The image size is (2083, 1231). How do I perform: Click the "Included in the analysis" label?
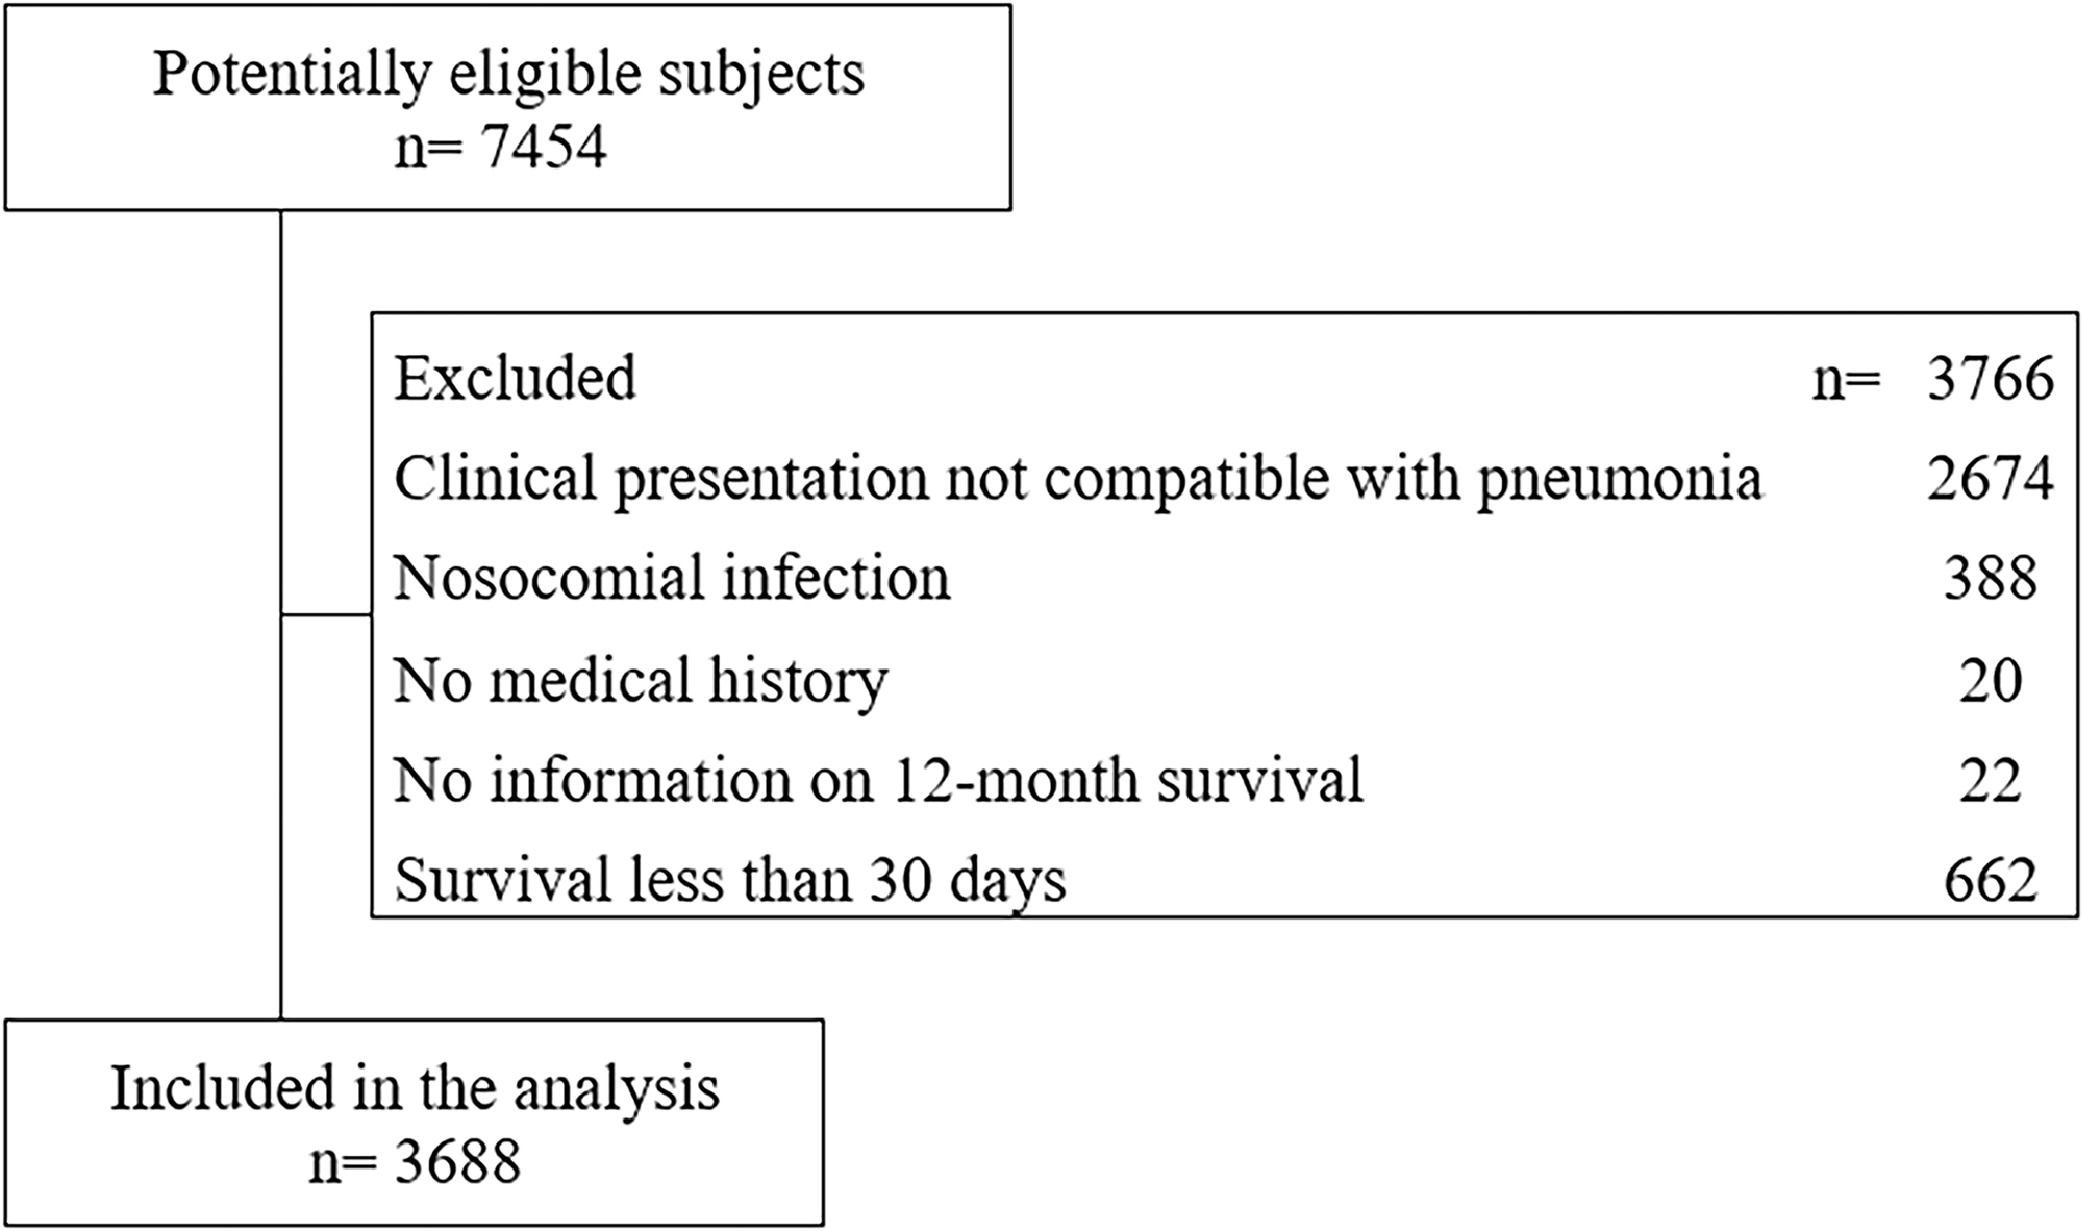(414, 1088)
